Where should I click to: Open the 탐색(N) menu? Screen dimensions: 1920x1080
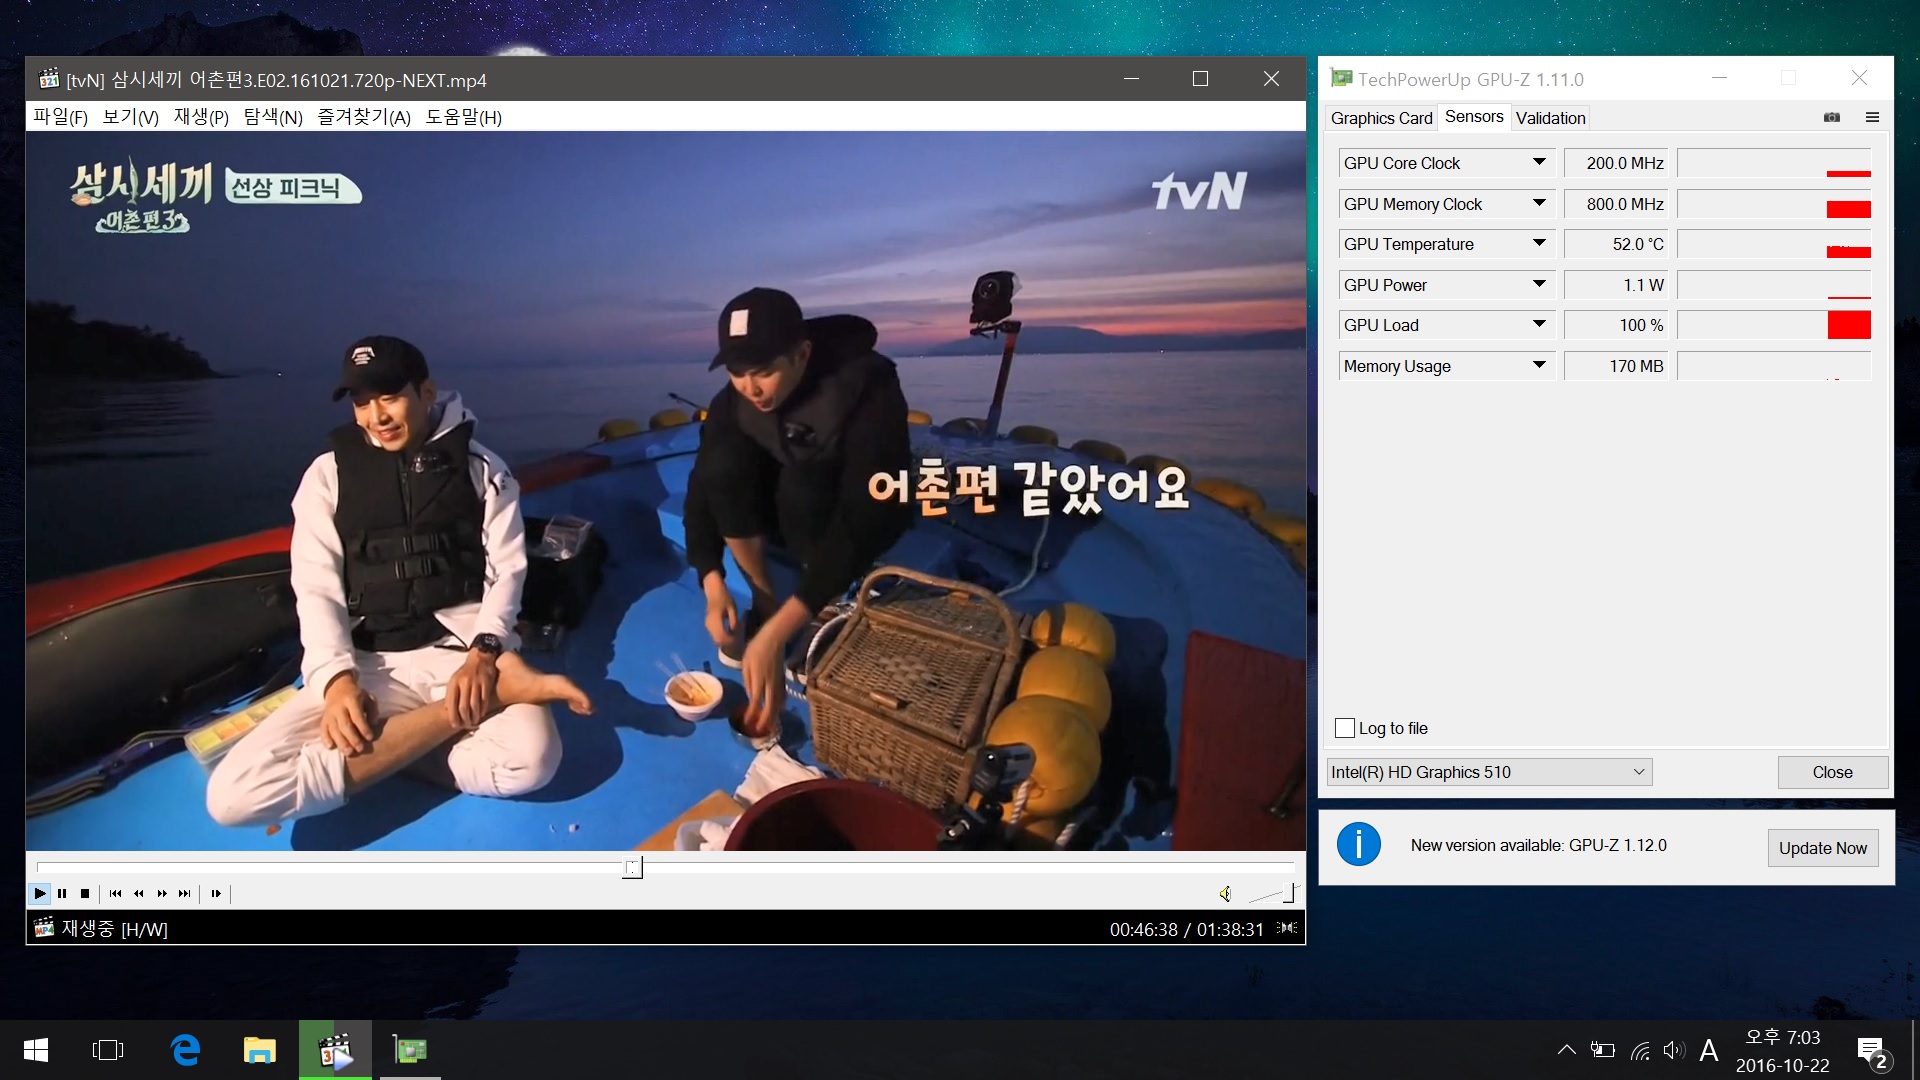(x=273, y=117)
